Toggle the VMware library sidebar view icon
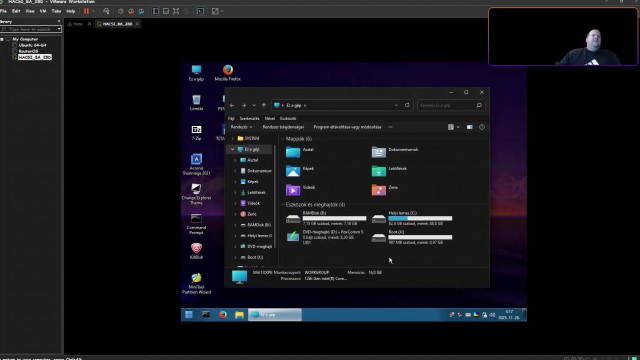This screenshot has height=360, width=640. tap(156, 11)
